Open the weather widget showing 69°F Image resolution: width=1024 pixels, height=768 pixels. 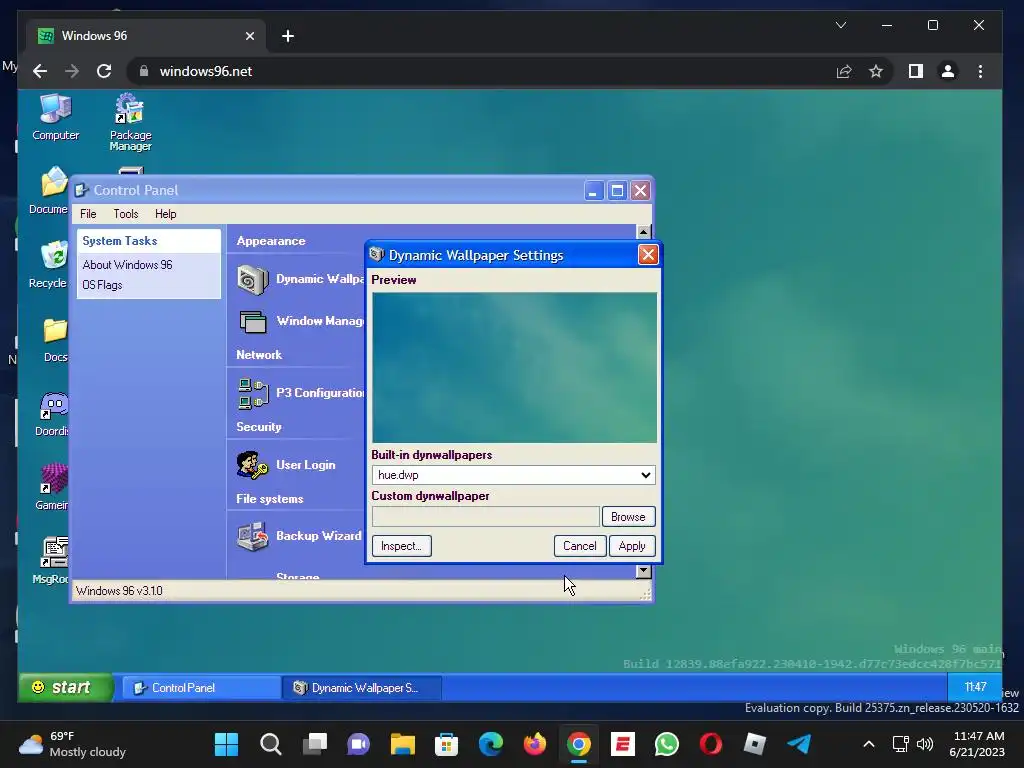(72, 744)
